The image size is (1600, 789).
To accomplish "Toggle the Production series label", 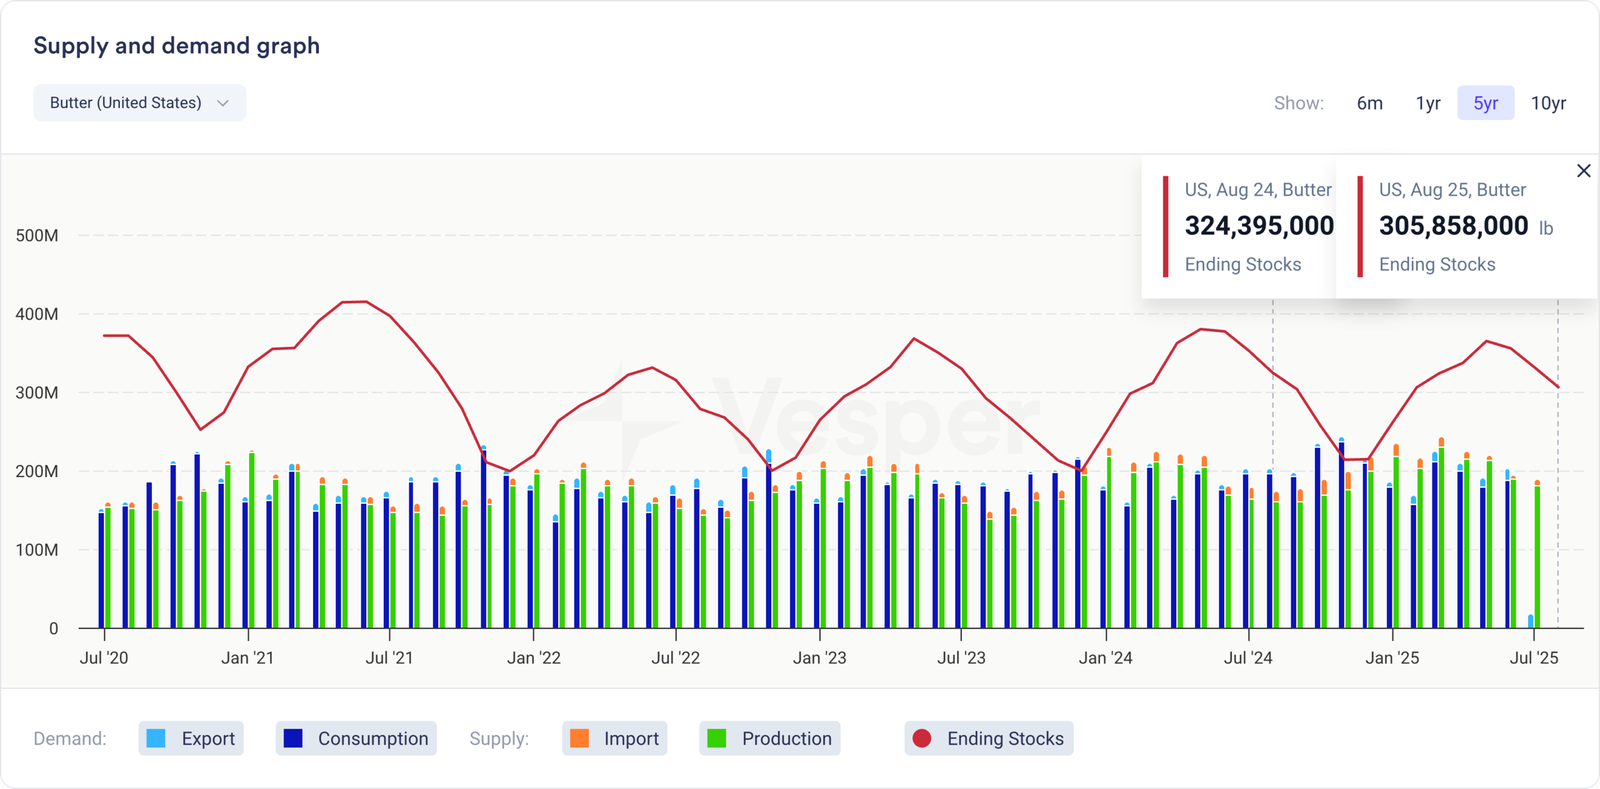I will coord(786,738).
